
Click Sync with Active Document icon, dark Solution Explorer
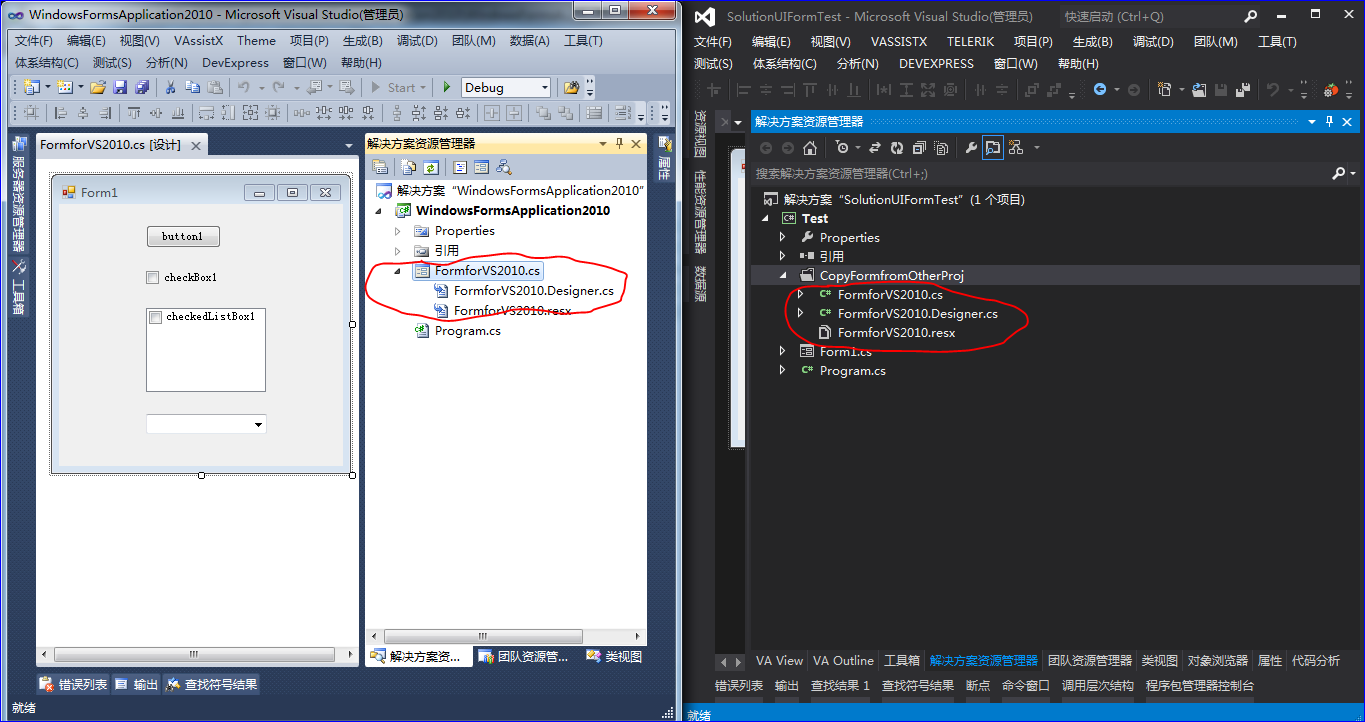(875, 148)
